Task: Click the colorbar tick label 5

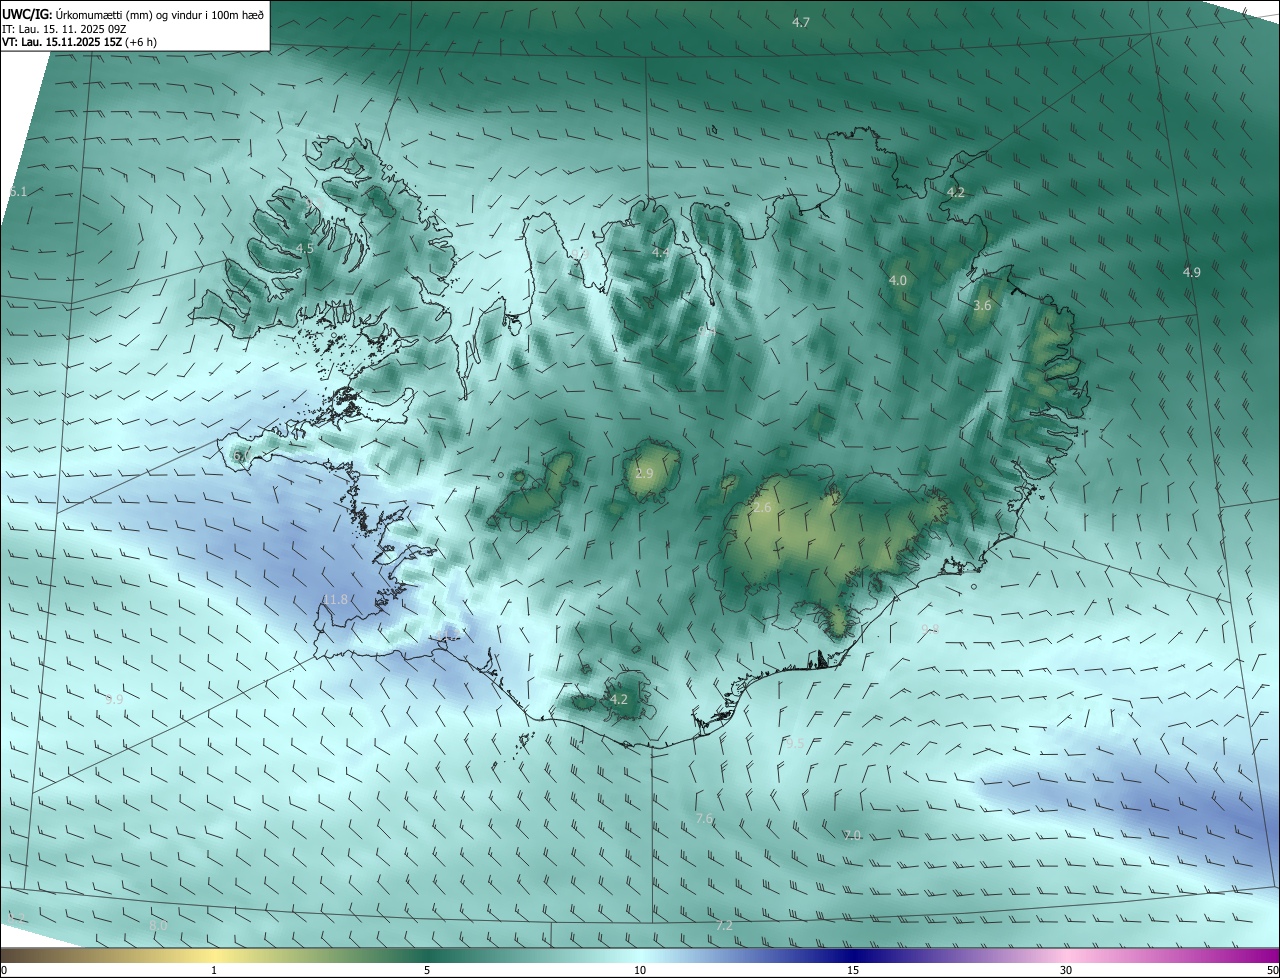Action: [x=427, y=970]
